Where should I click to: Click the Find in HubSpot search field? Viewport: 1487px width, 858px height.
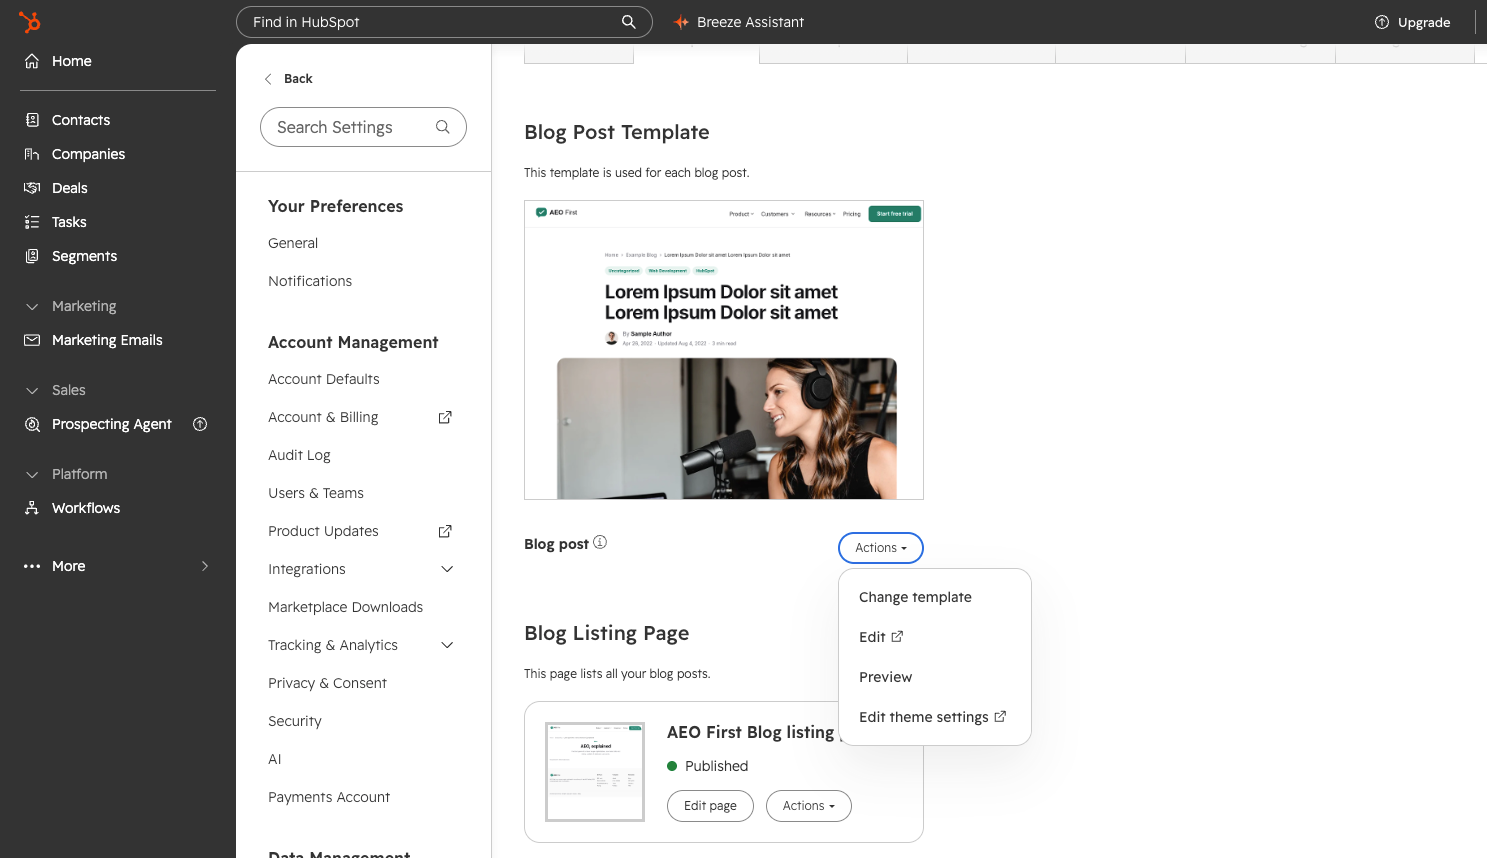pyautogui.click(x=444, y=22)
